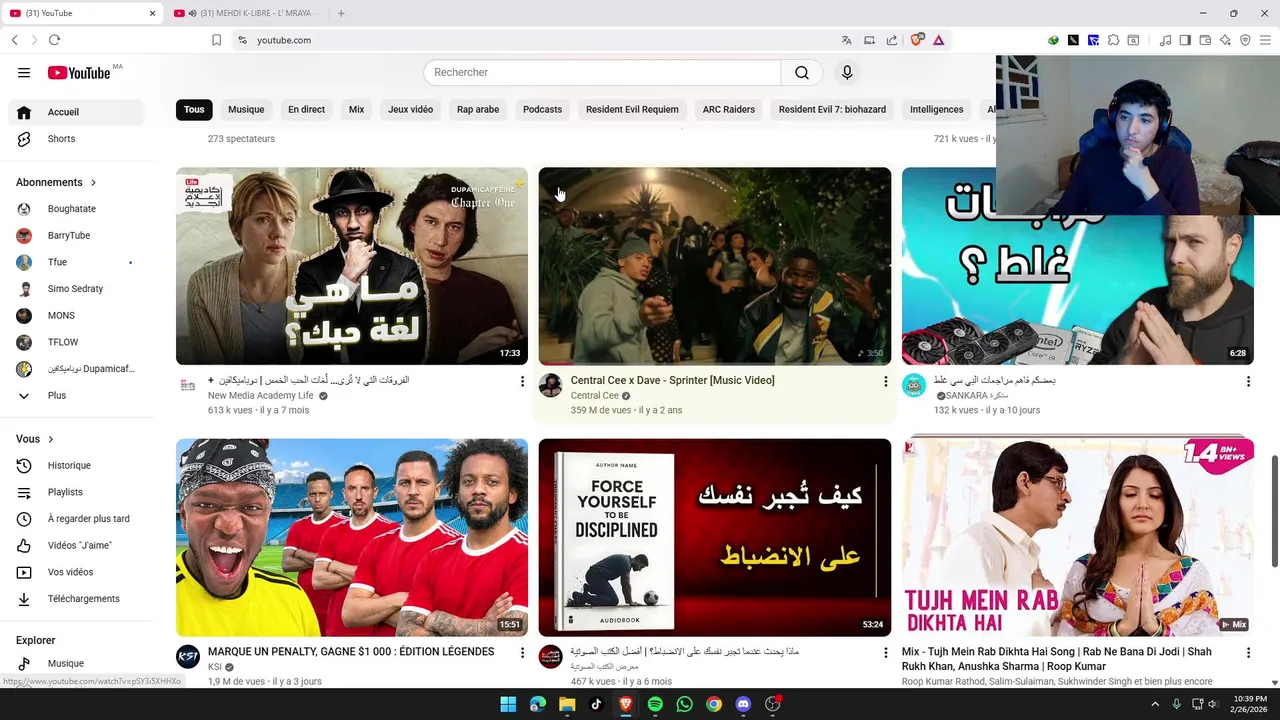Viewport: 1280px width, 720px height.
Task: Click the YouTube logo
Action: pyautogui.click(x=79, y=72)
